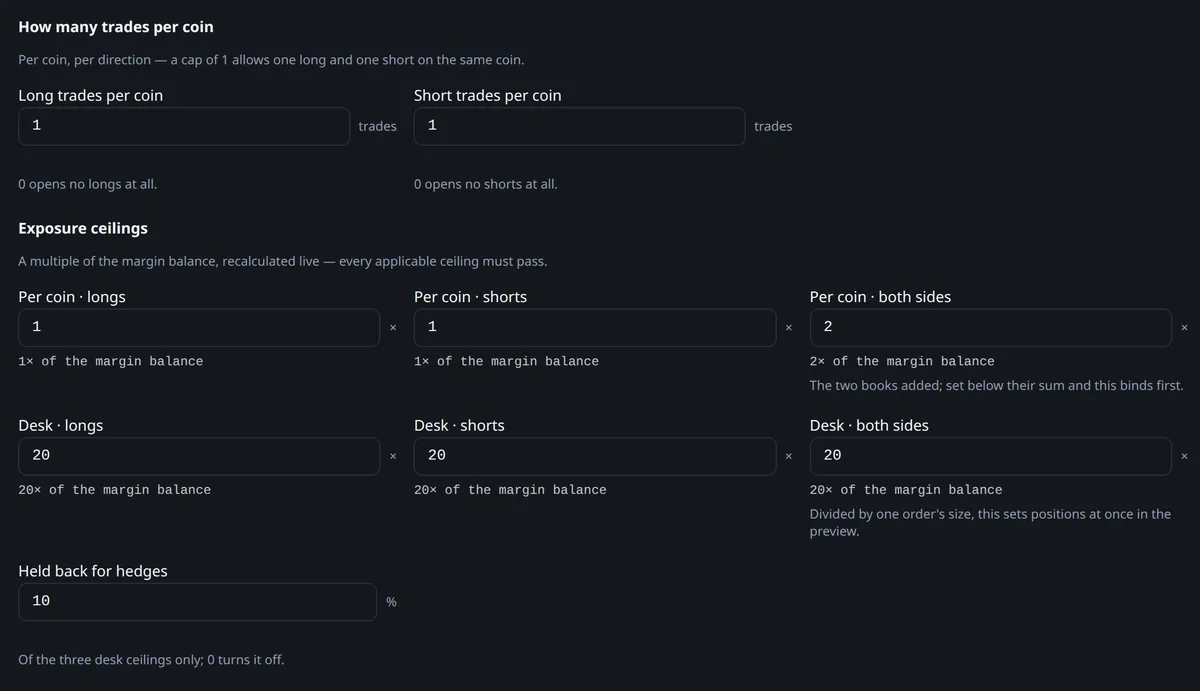Click the 'Per coin · shorts' label

pos(470,297)
